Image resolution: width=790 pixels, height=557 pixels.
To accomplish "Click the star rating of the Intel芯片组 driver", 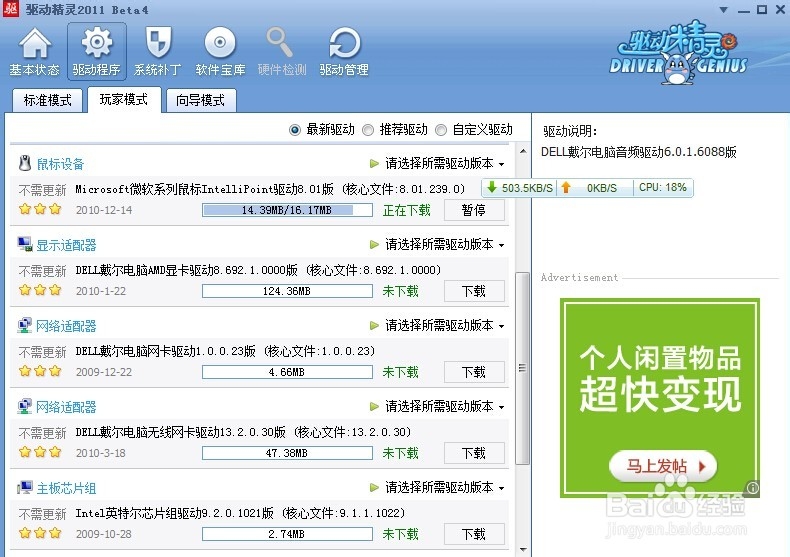I will tap(40, 533).
